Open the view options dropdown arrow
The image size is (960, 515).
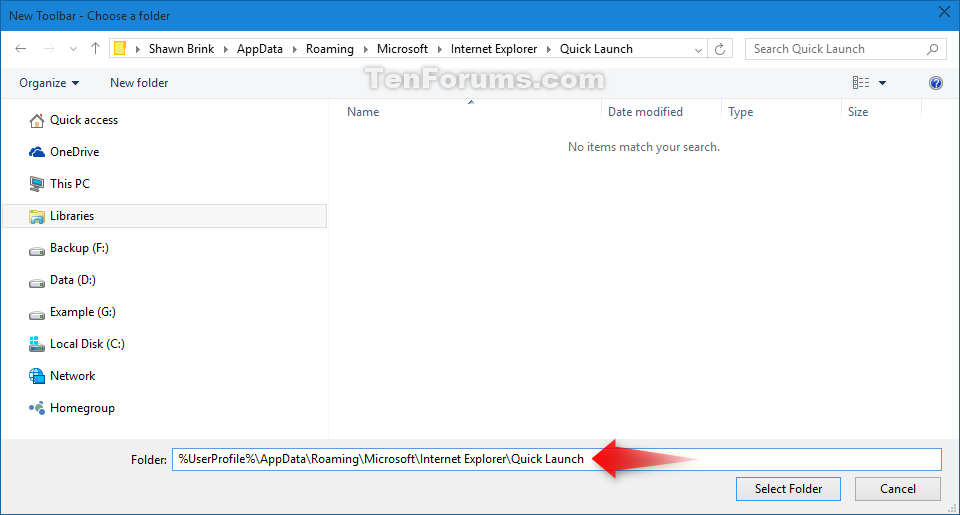coord(882,83)
